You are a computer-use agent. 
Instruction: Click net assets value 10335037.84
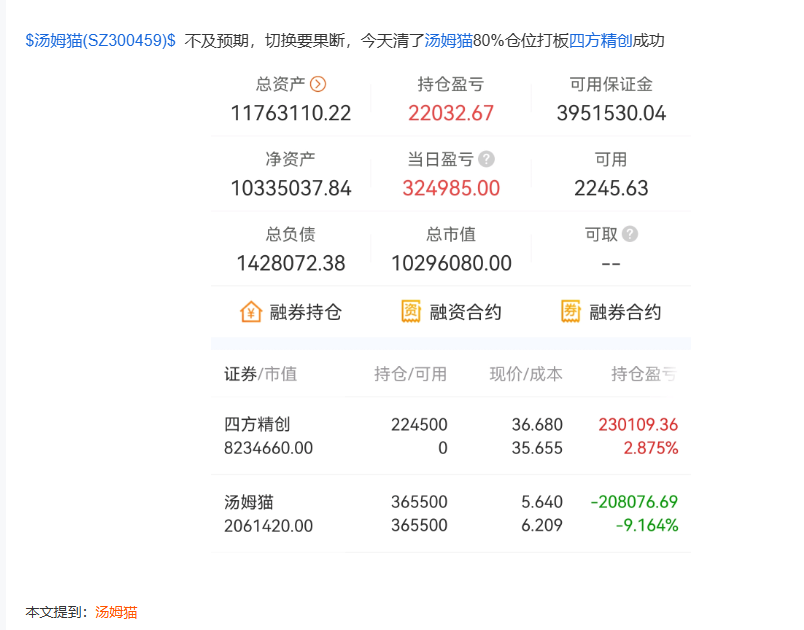pos(291,188)
